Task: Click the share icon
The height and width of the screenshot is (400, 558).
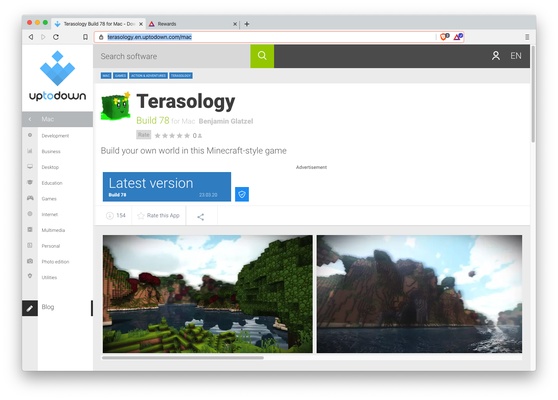Action: click(x=201, y=217)
